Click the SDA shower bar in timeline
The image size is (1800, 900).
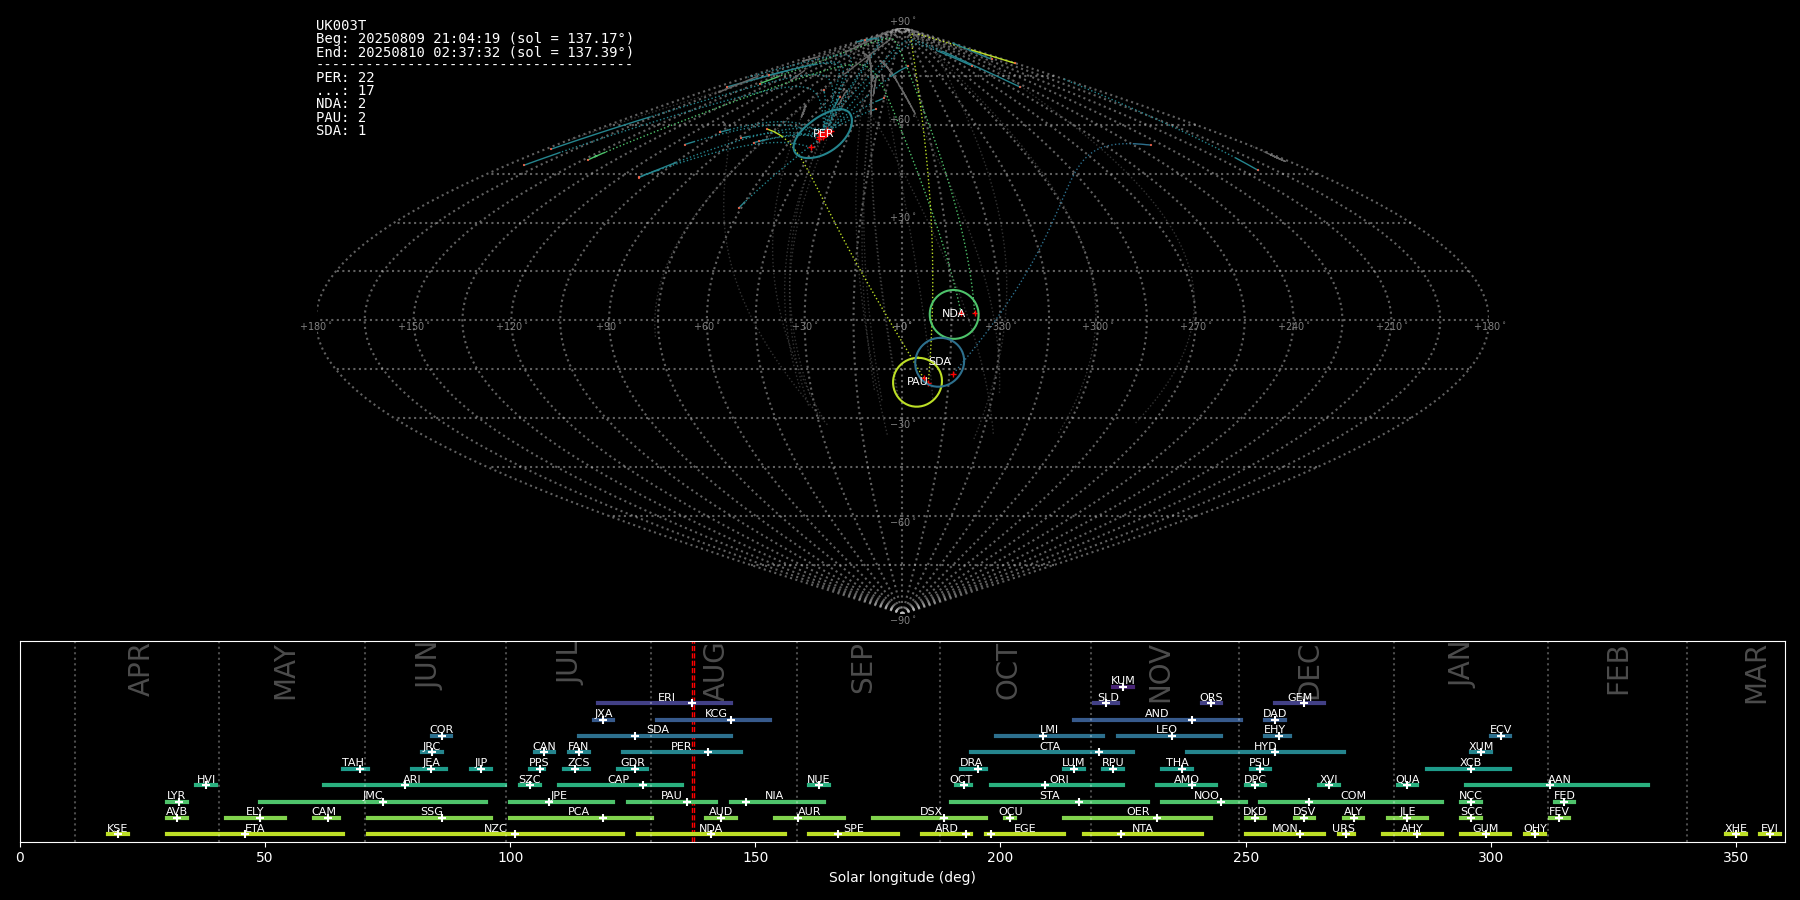point(654,736)
